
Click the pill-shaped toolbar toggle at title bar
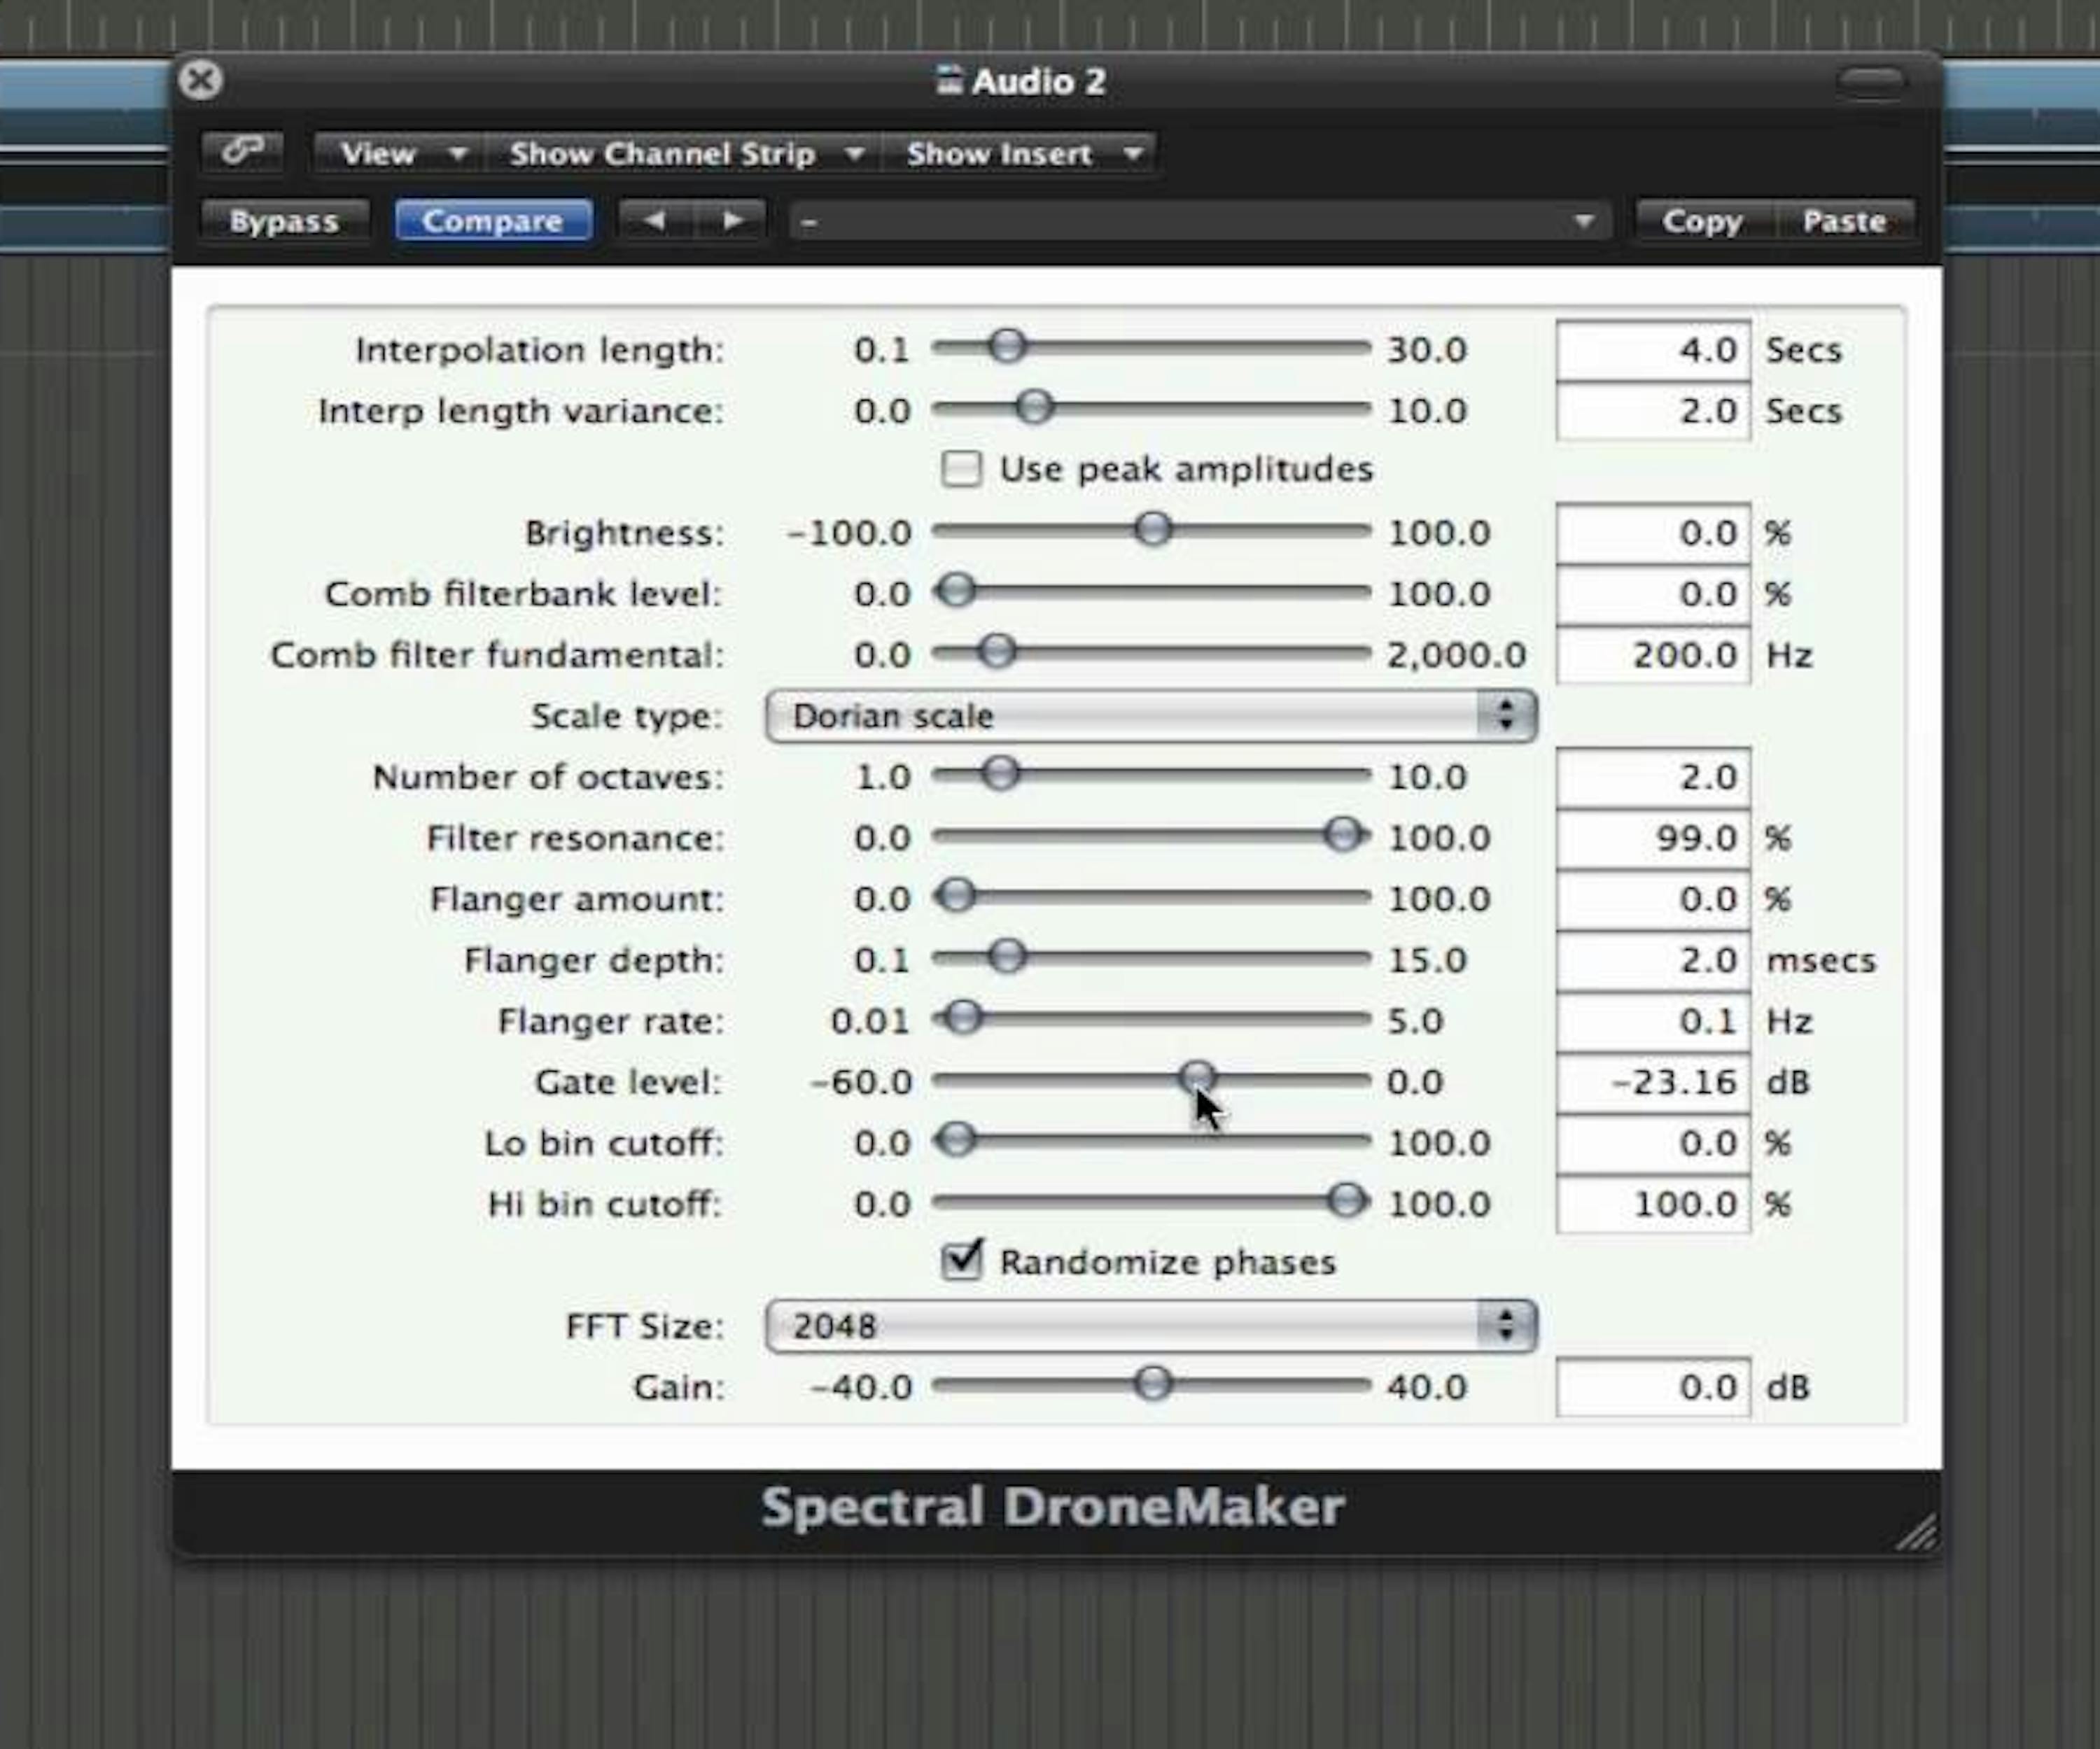pos(1872,82)
